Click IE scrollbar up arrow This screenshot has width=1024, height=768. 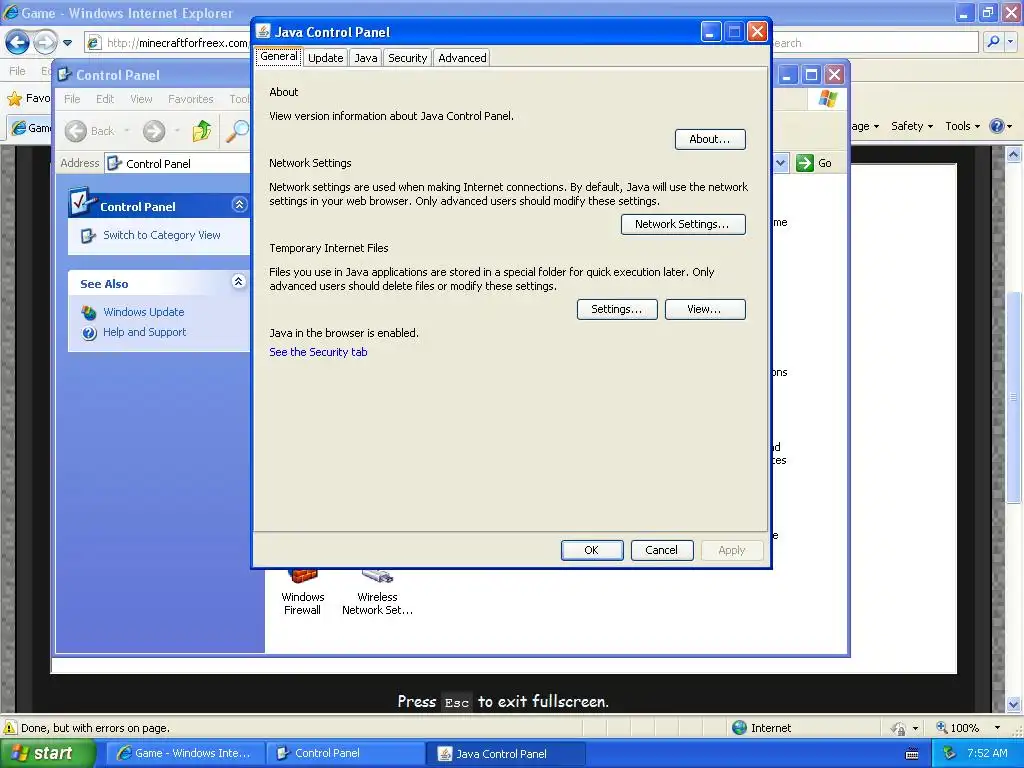point(1014,155)
